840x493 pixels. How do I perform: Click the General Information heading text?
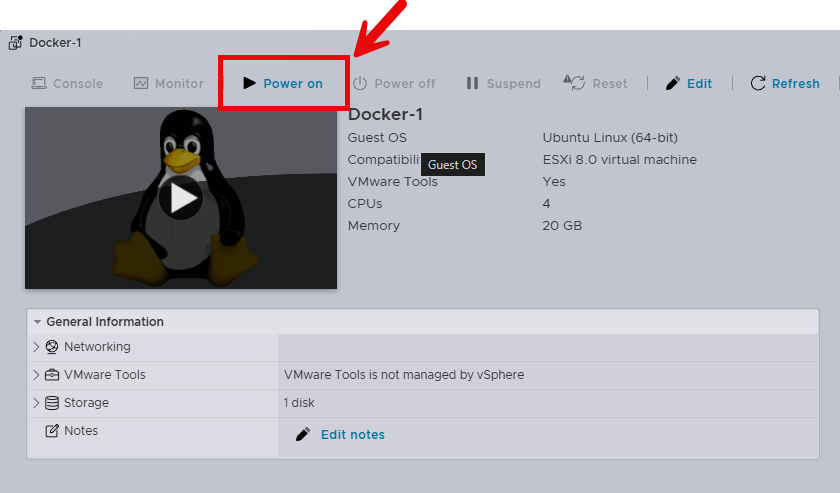[x=105, y=322]
